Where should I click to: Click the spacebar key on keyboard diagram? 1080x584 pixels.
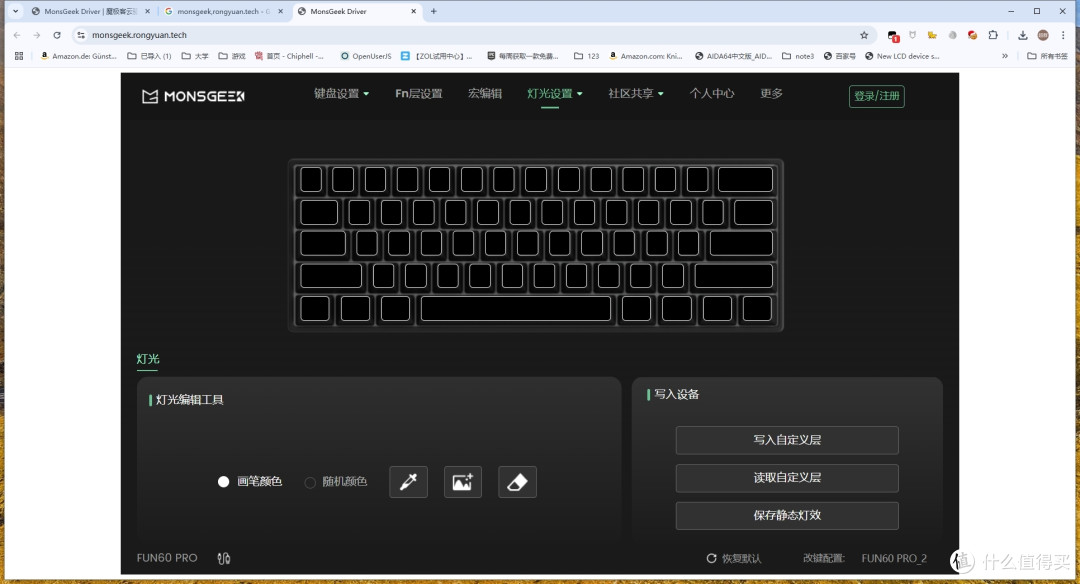[516, 309]
